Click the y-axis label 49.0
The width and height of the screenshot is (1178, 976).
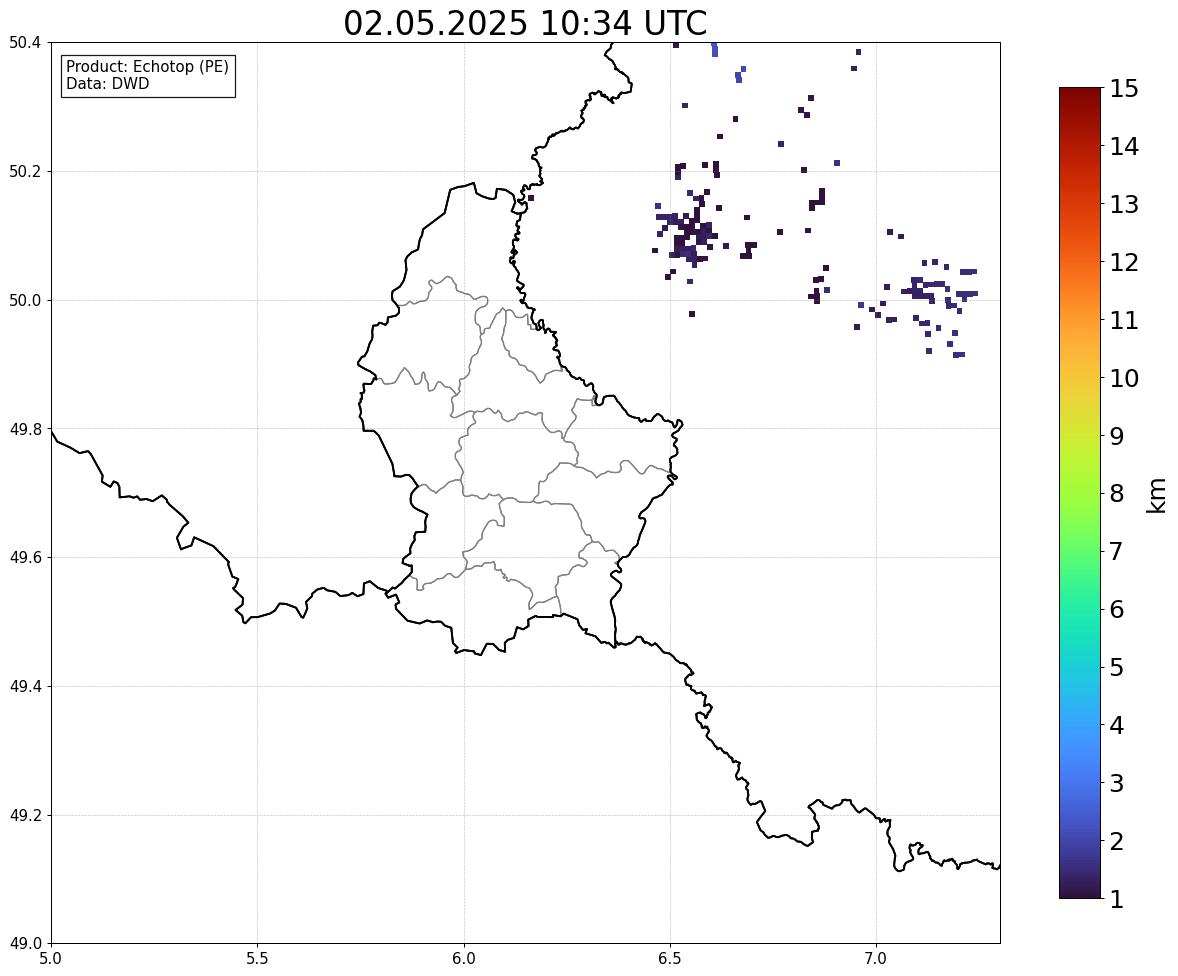[x=26, y=944]
